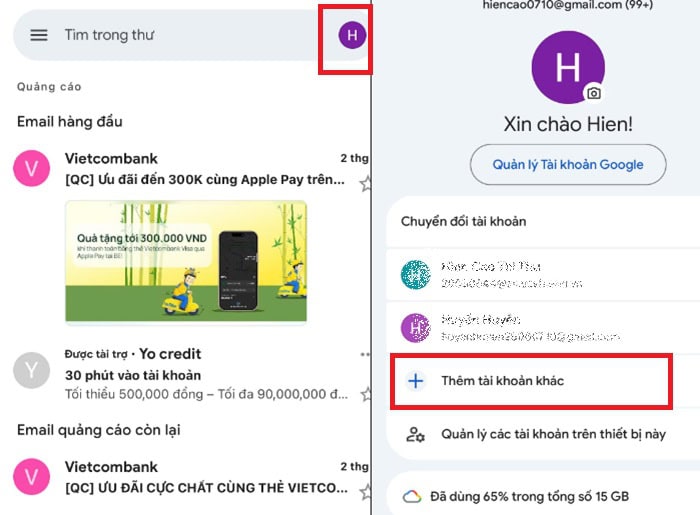Open the hamburger menu in the search bar
This screenshot has width=700, height=515.
click(39, 35)
